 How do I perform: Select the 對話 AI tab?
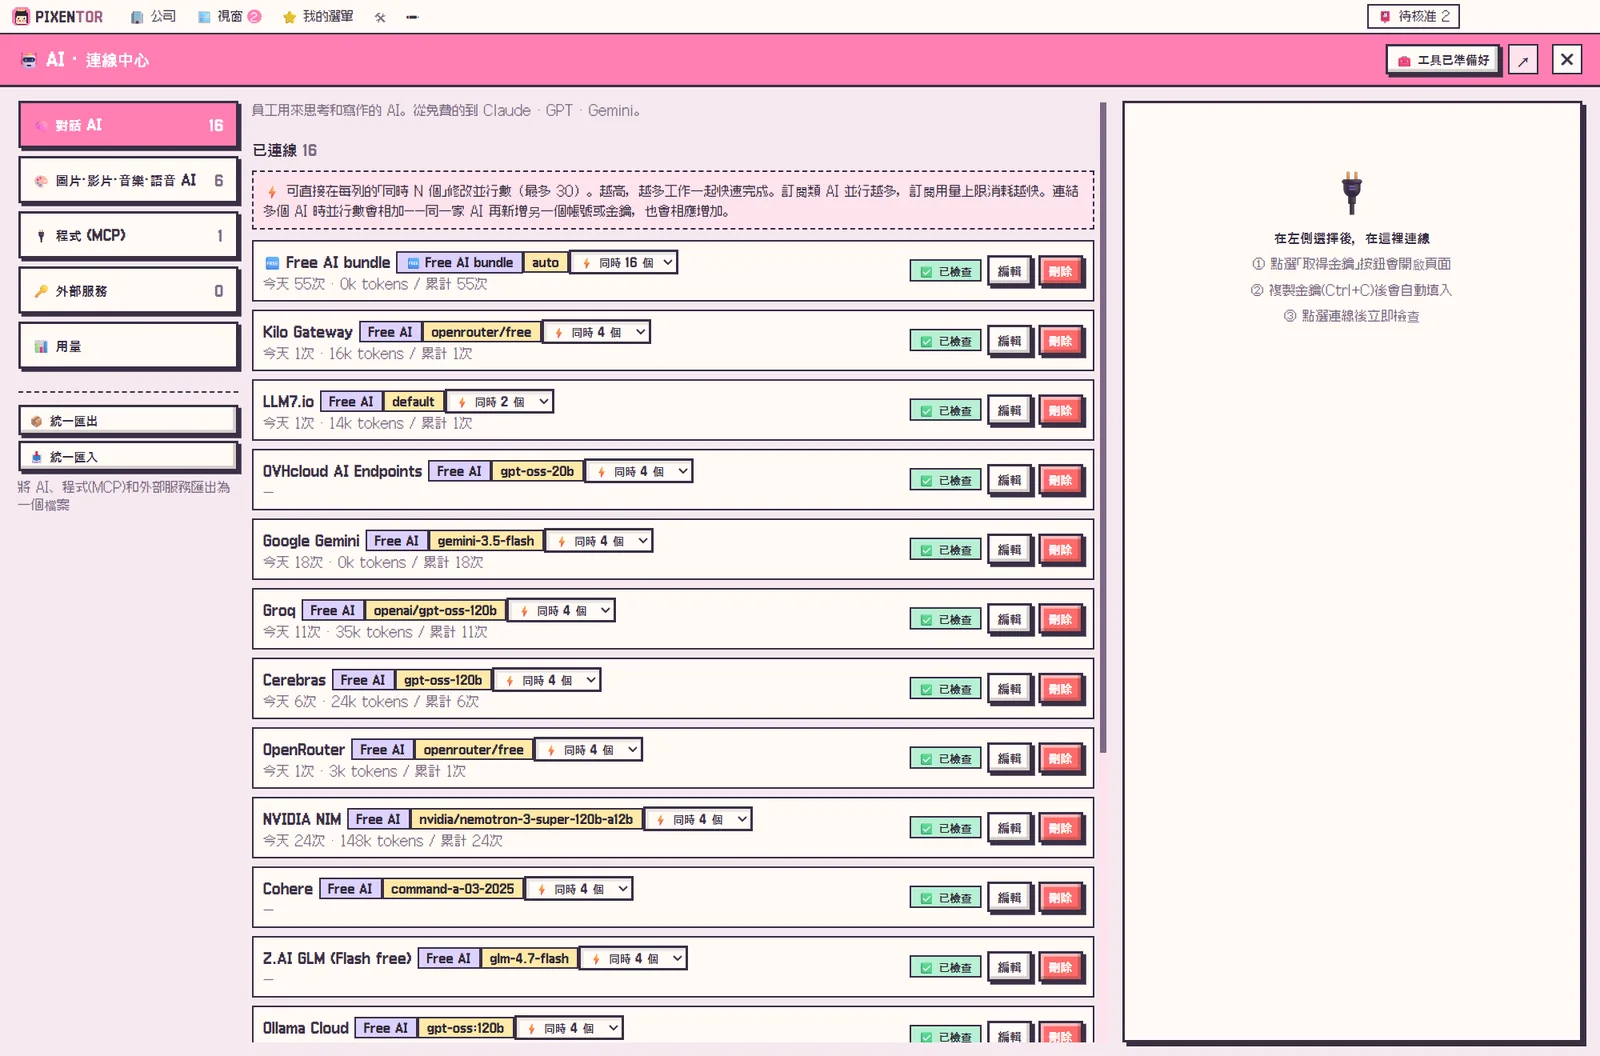(x=128, y=125)
